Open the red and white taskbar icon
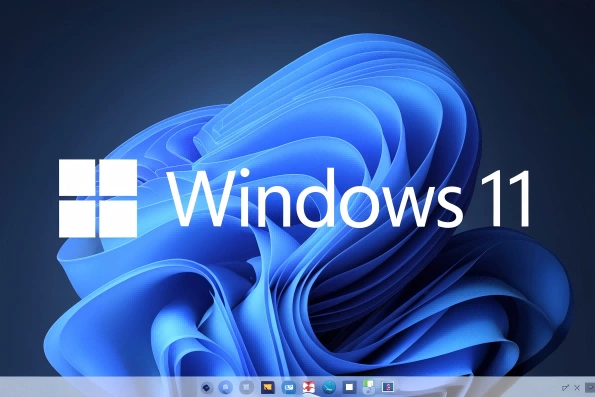The width and height of the screenshot is (595, 397). [309, 387]
